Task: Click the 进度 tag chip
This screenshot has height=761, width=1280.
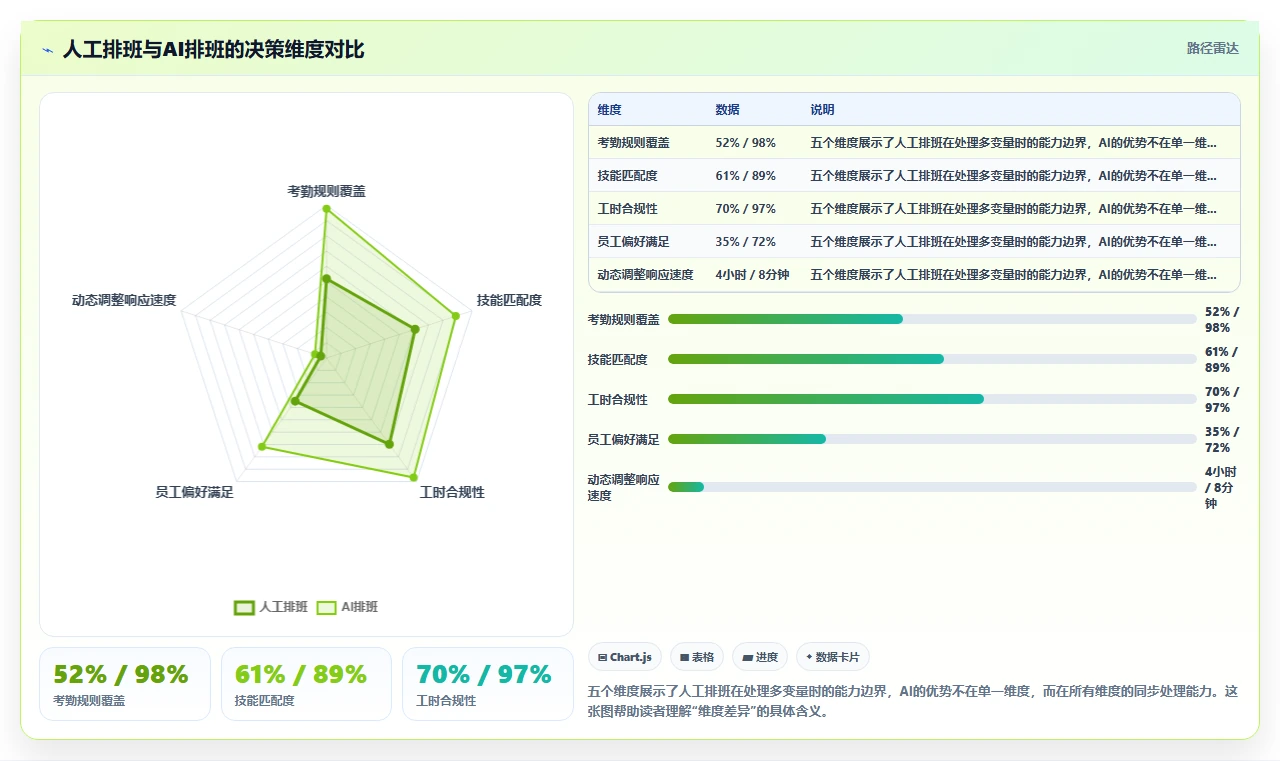Action: [760, 657]
